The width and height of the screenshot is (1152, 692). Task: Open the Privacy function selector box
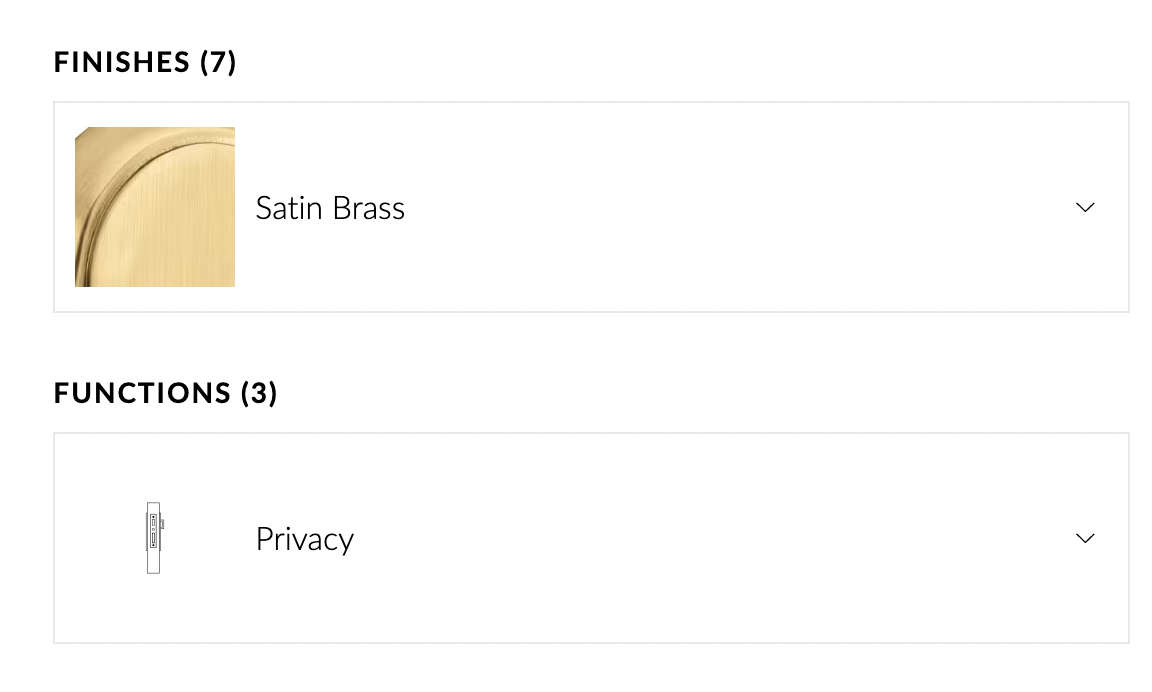591,538
